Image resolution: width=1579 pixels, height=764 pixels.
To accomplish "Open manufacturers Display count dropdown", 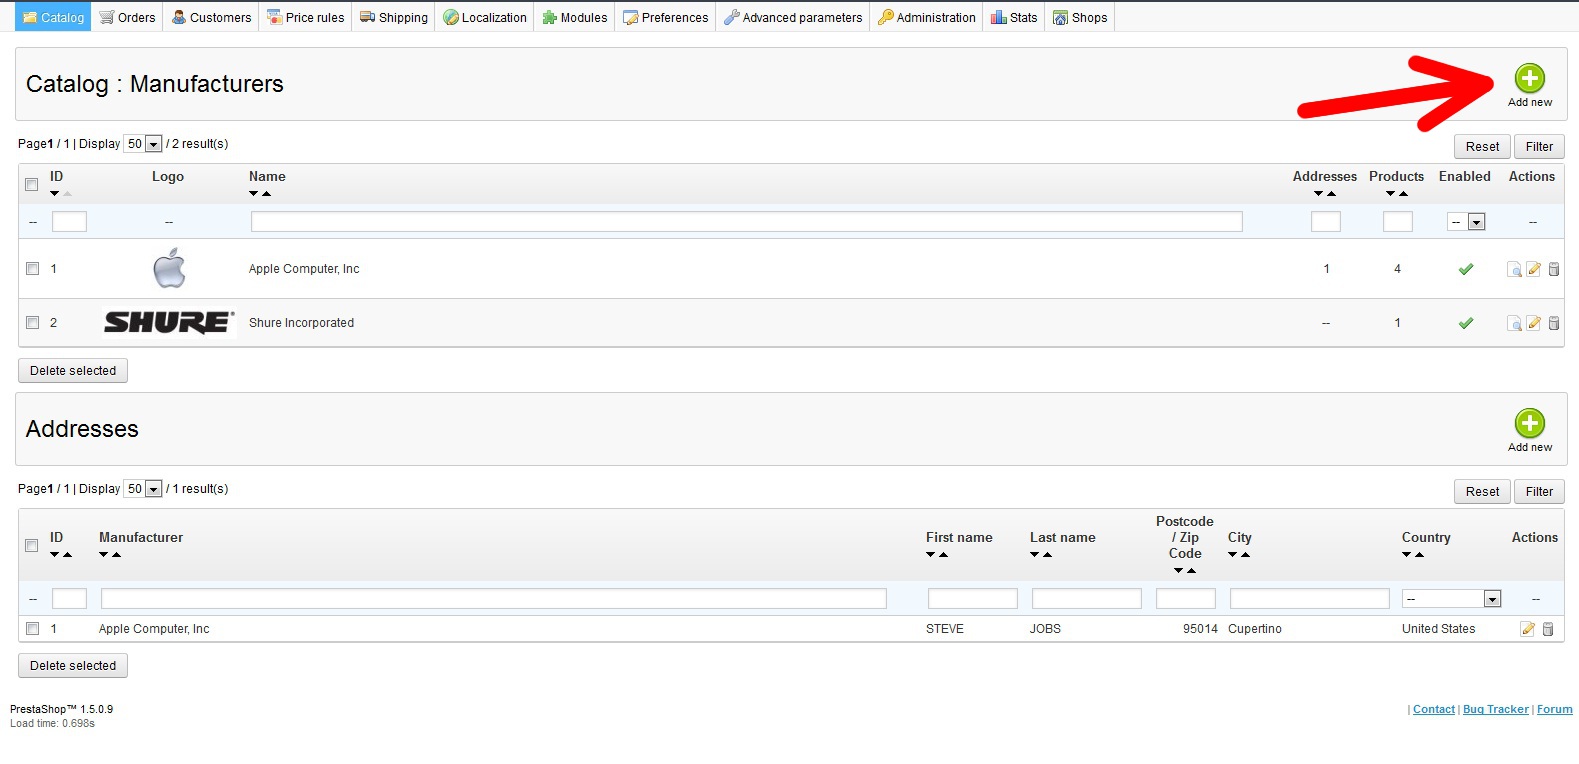I will 142,144.
